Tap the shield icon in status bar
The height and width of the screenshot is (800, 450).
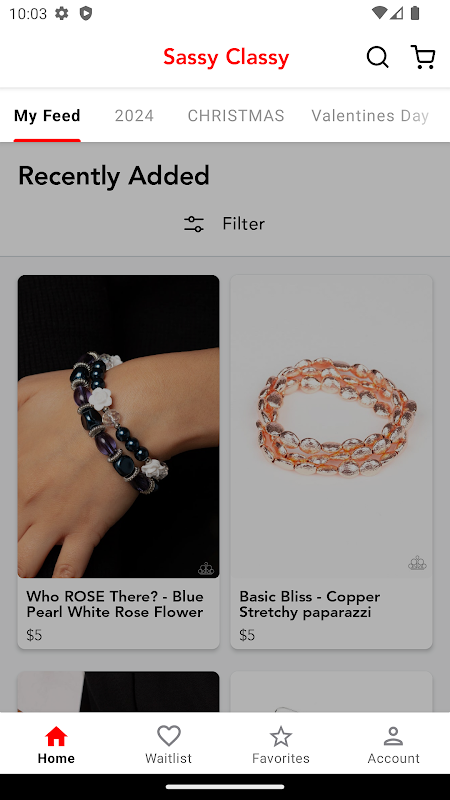click(86, 13)
